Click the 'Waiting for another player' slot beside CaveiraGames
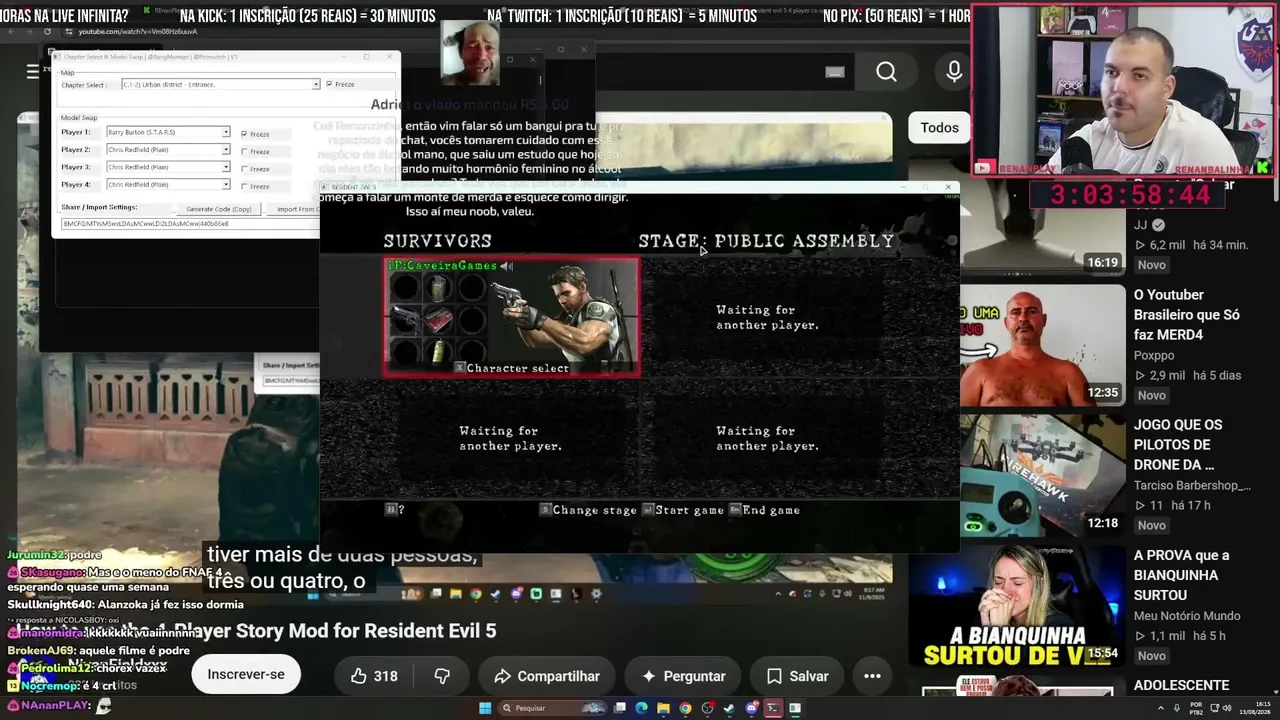 pyautogui.click(x=768, y=318)
